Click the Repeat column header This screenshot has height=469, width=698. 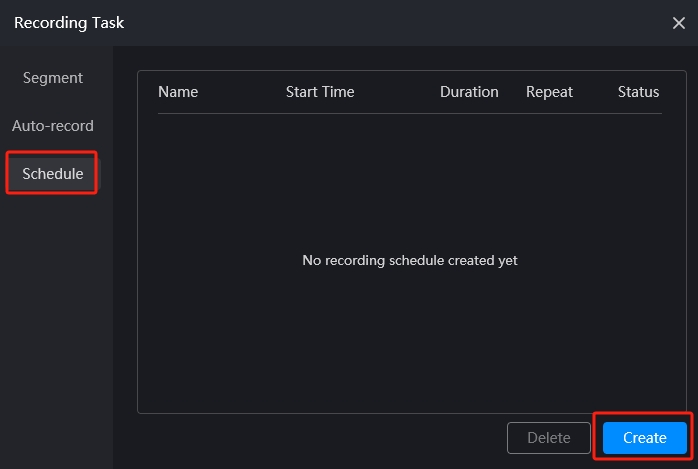pyautogui.click(x=549, y=92)
